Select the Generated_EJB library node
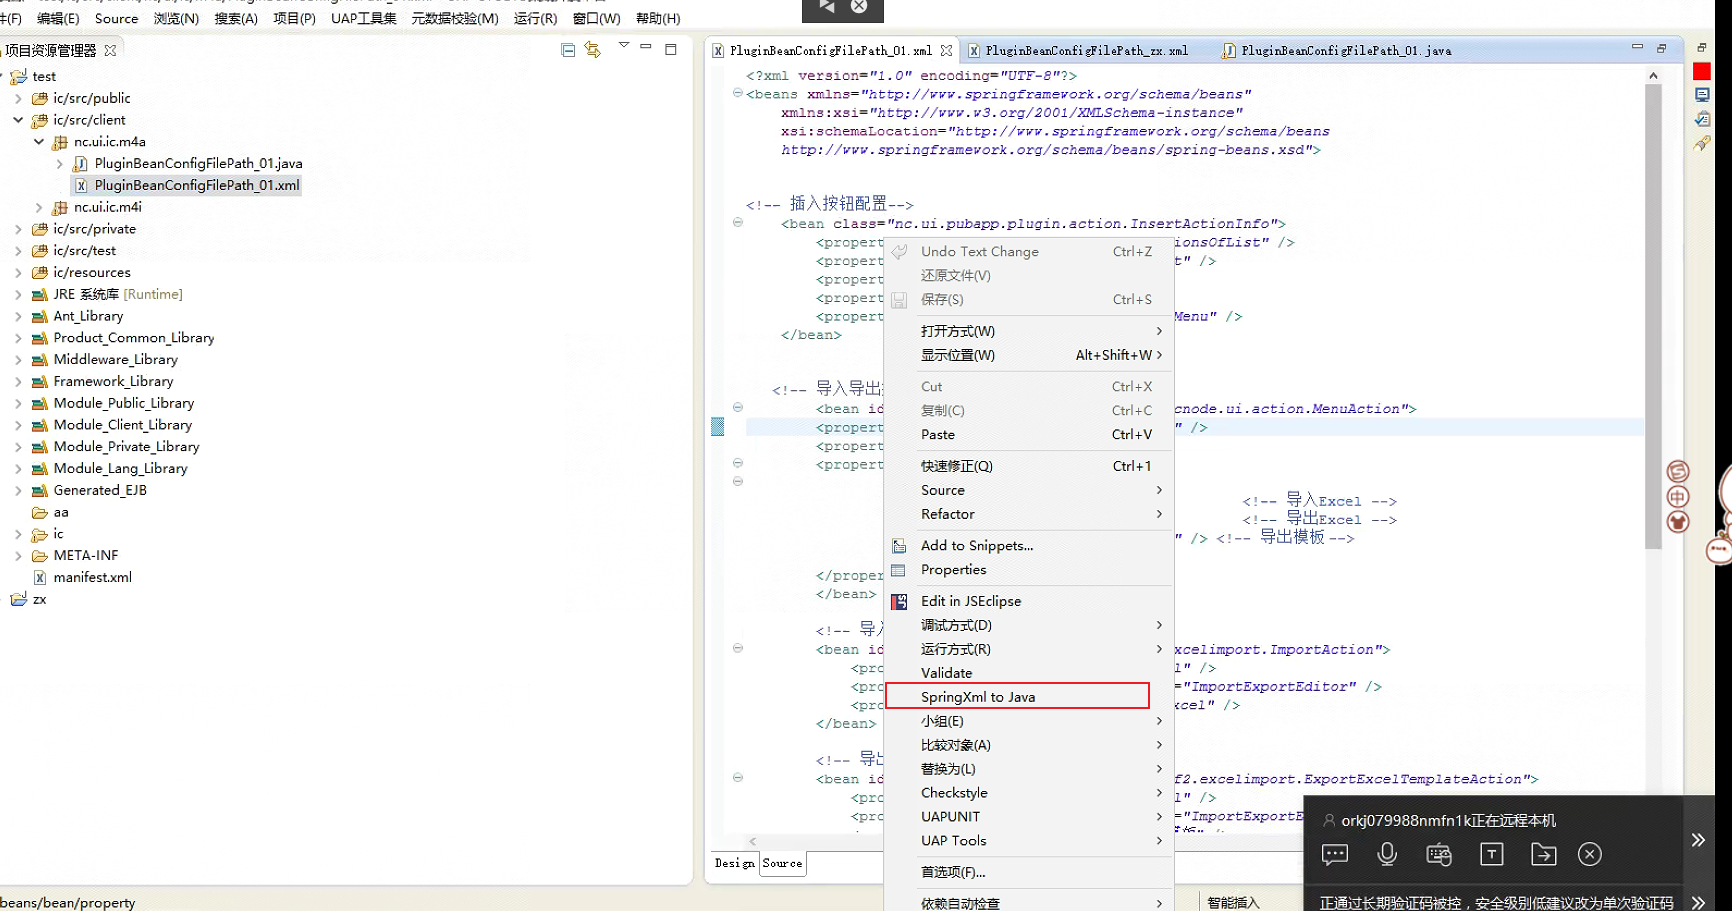 [100, 491]
